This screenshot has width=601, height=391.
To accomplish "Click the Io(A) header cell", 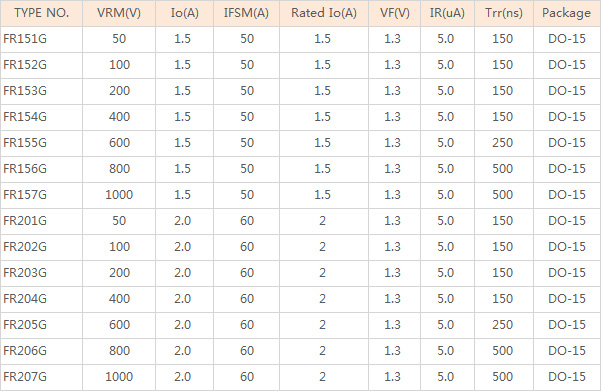I will (x=185, y=13).
